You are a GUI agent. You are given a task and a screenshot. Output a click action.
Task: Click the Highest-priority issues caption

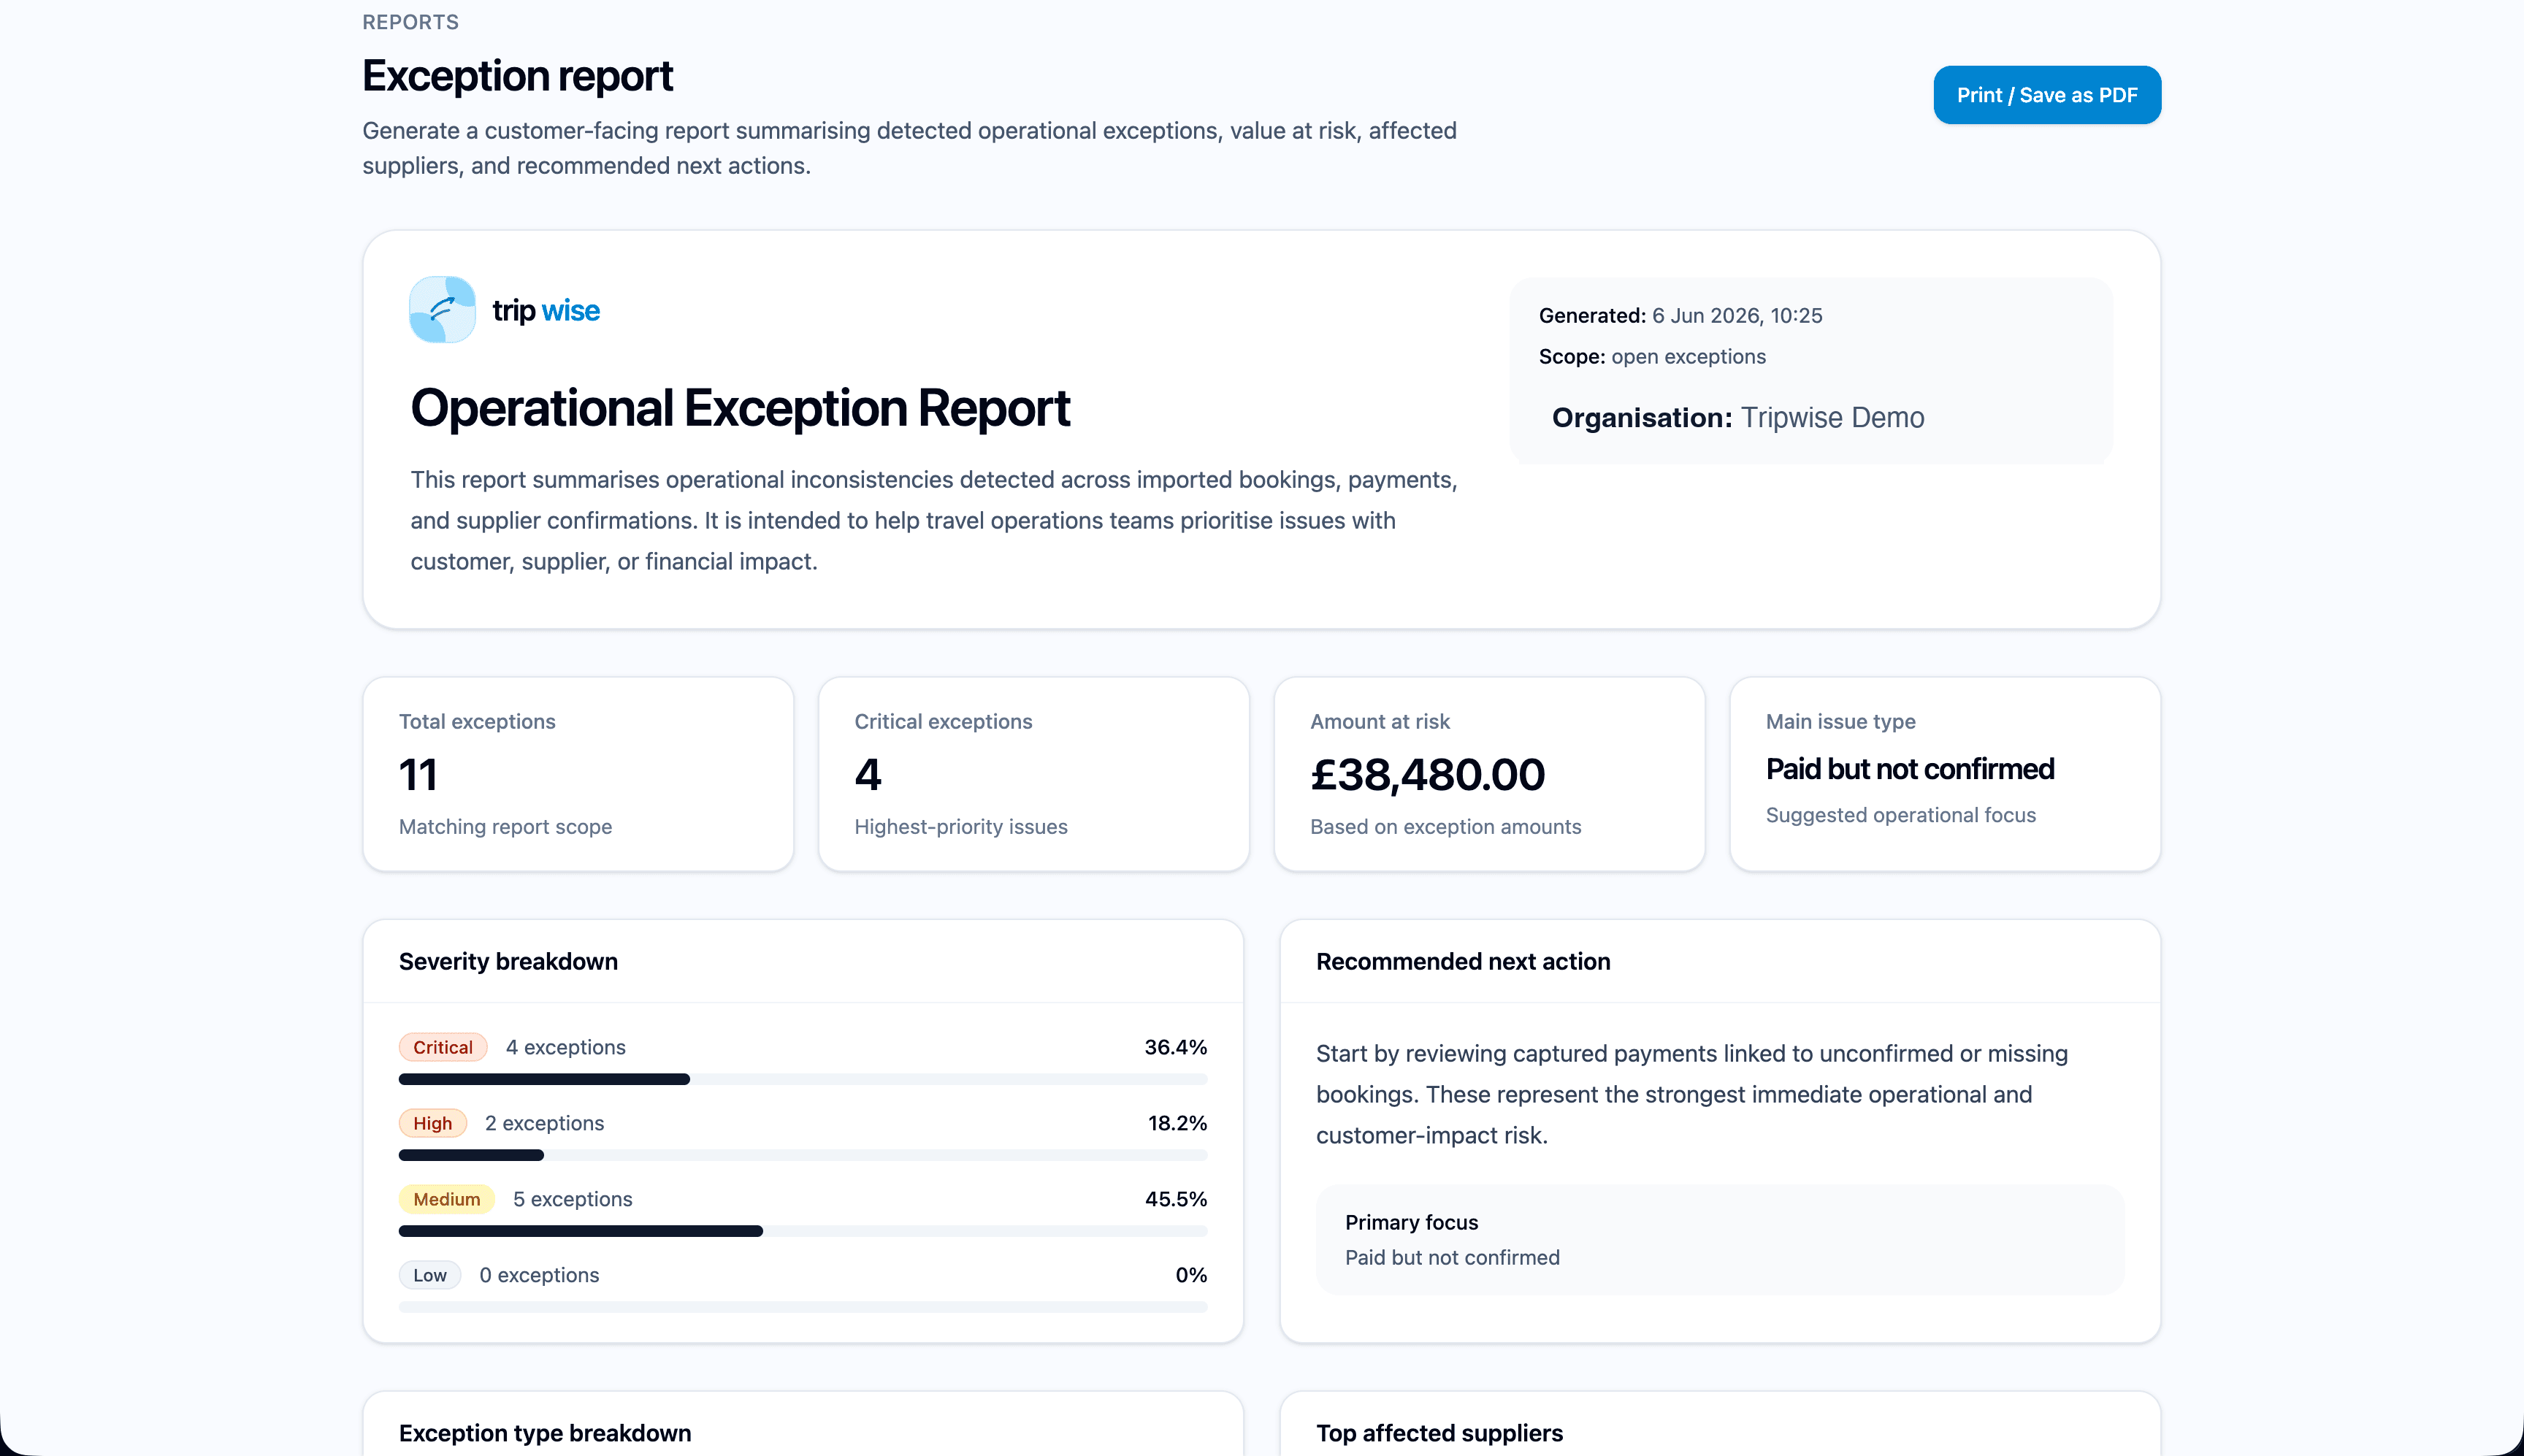coord(961,827)
